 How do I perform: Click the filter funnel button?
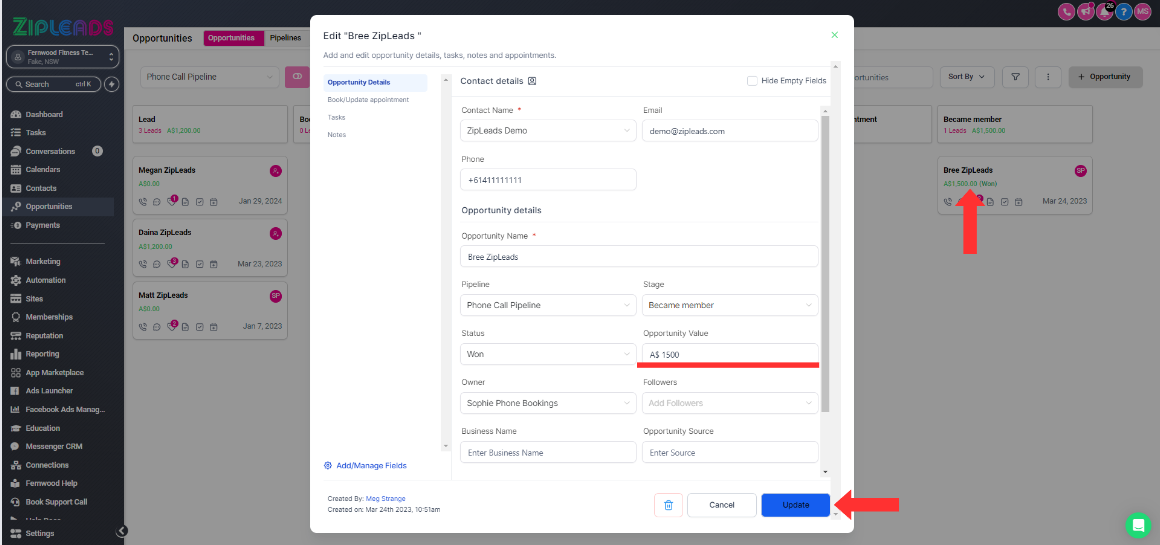(1015, 77)
